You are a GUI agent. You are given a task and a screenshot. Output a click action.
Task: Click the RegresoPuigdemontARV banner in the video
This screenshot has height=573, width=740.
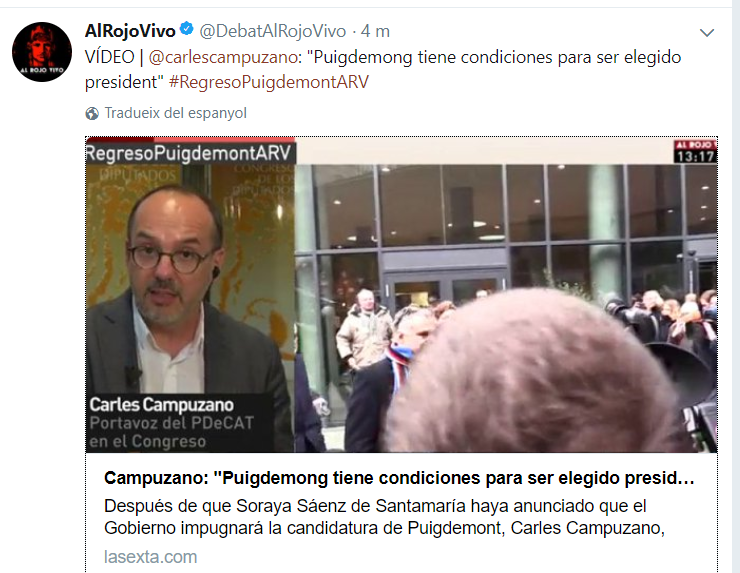pyautogui.click(x=190, y=153)
